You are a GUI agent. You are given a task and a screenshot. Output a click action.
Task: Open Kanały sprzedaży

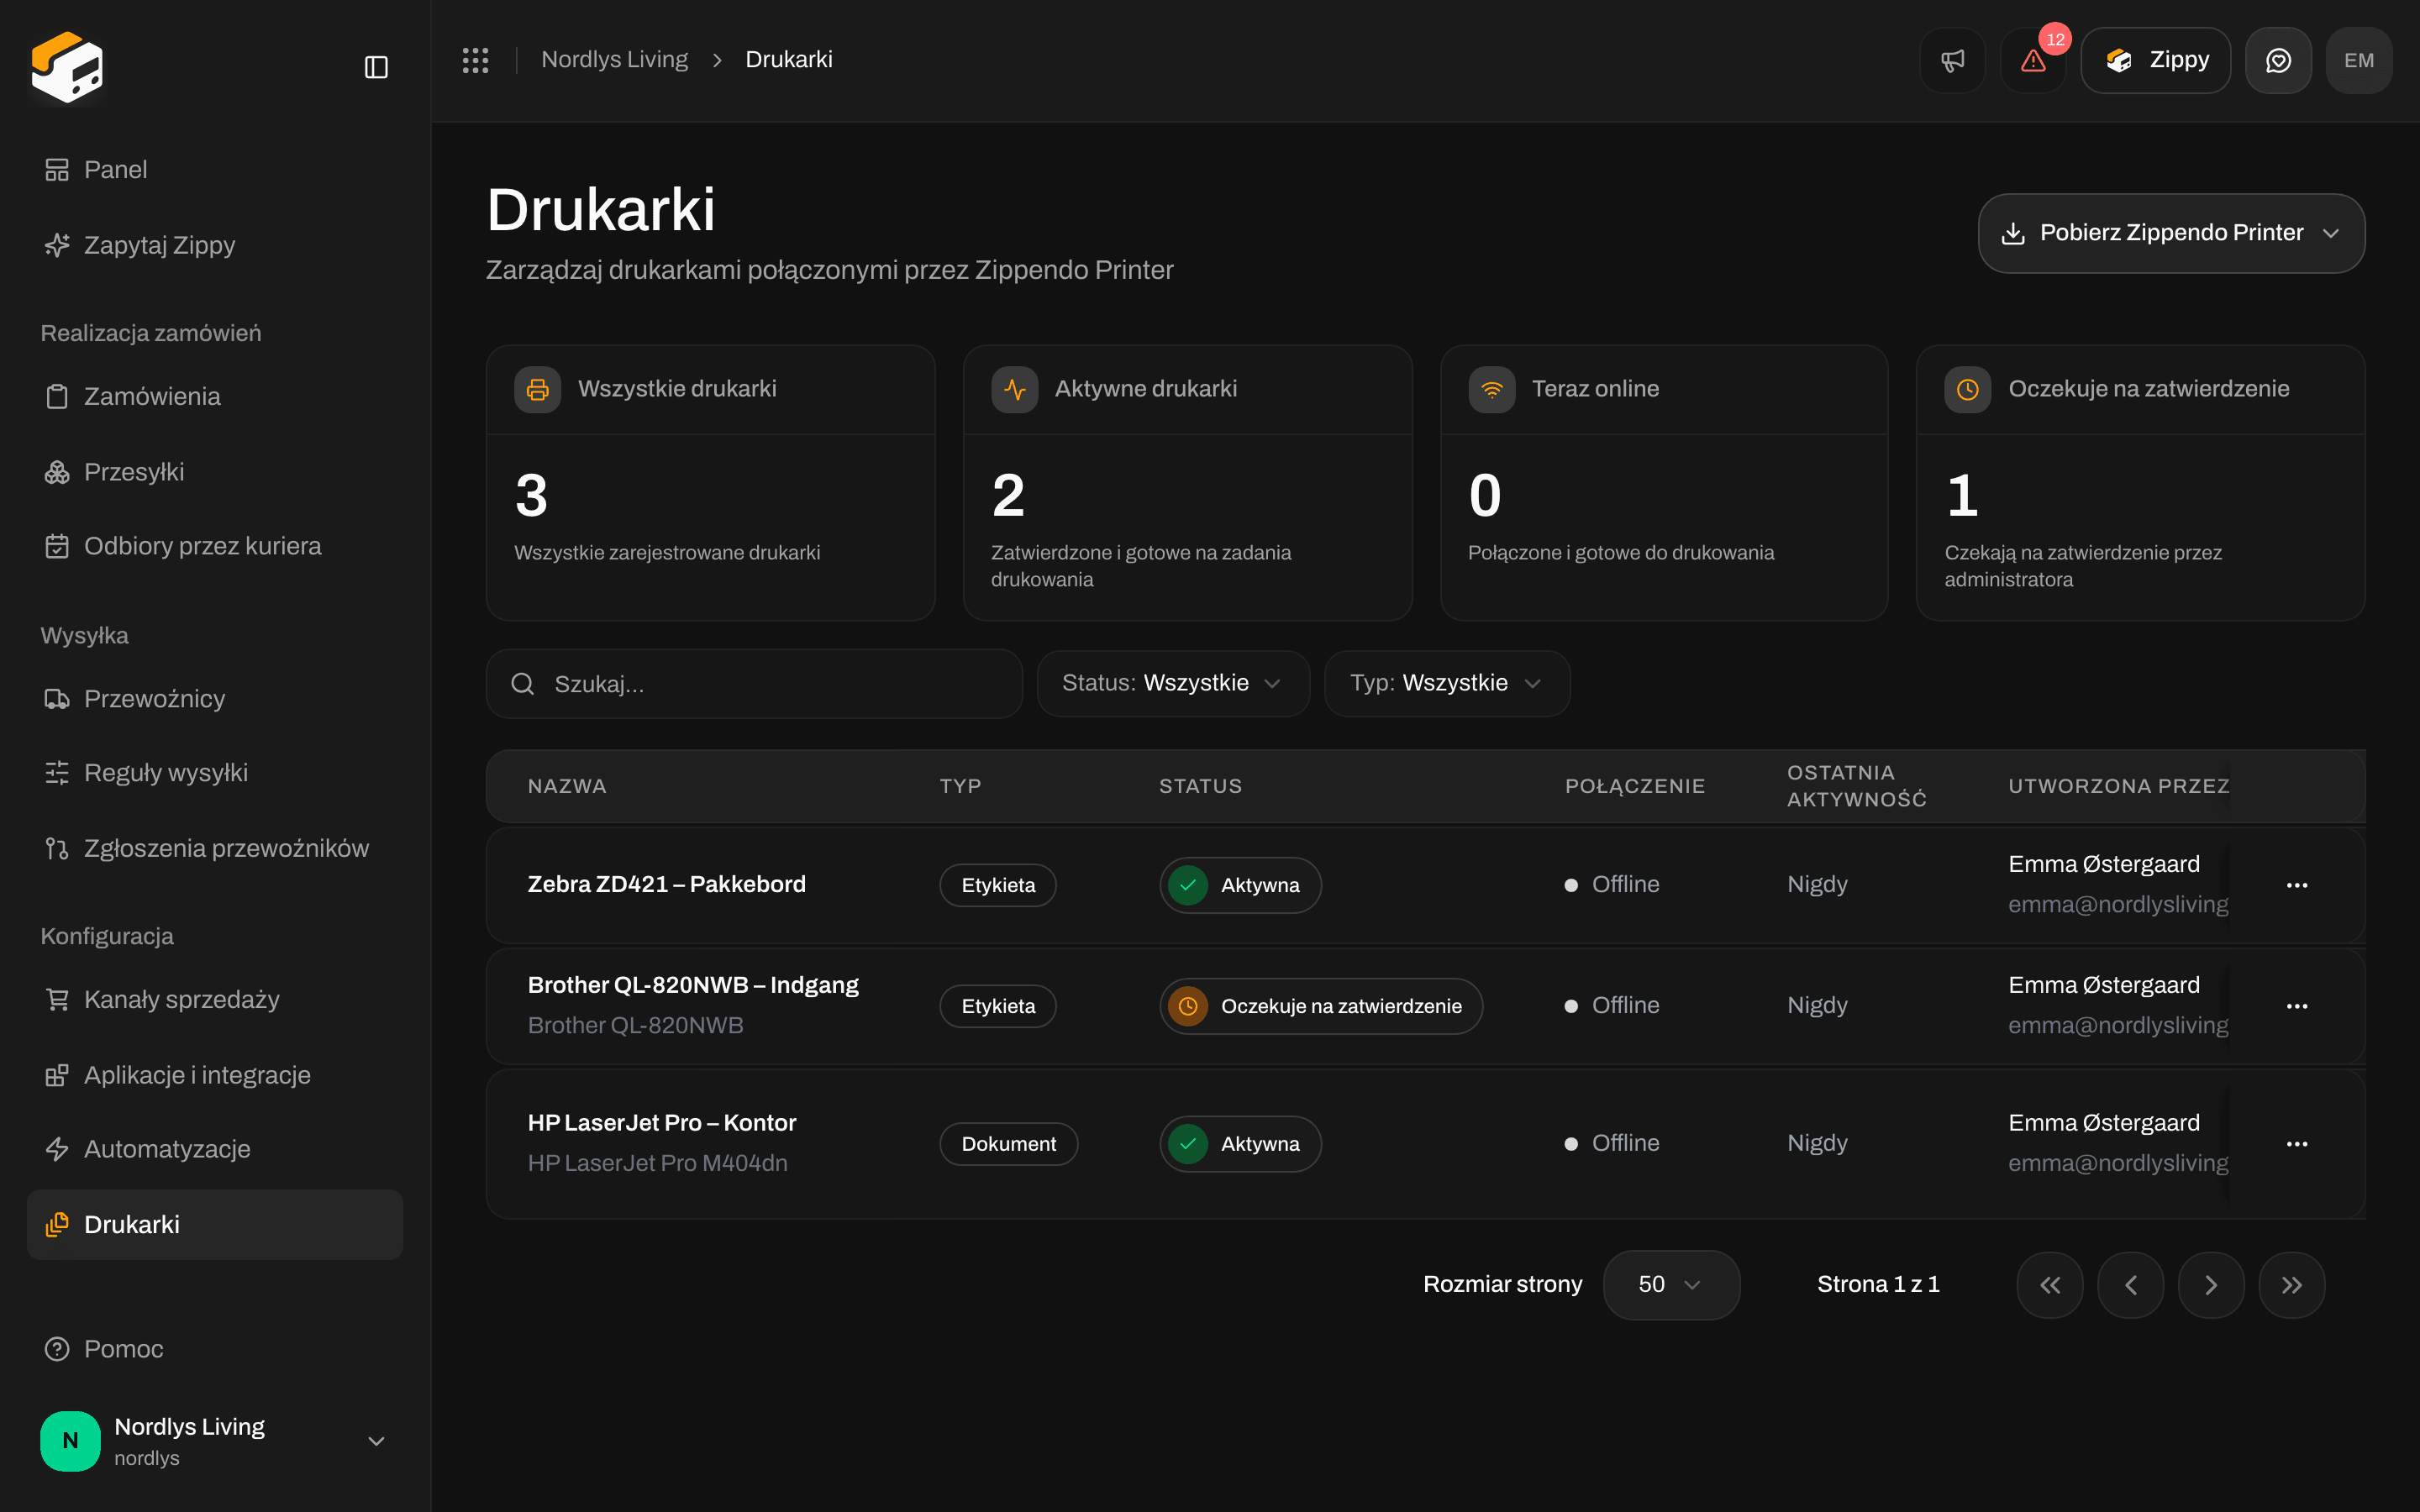point(215,1000)
